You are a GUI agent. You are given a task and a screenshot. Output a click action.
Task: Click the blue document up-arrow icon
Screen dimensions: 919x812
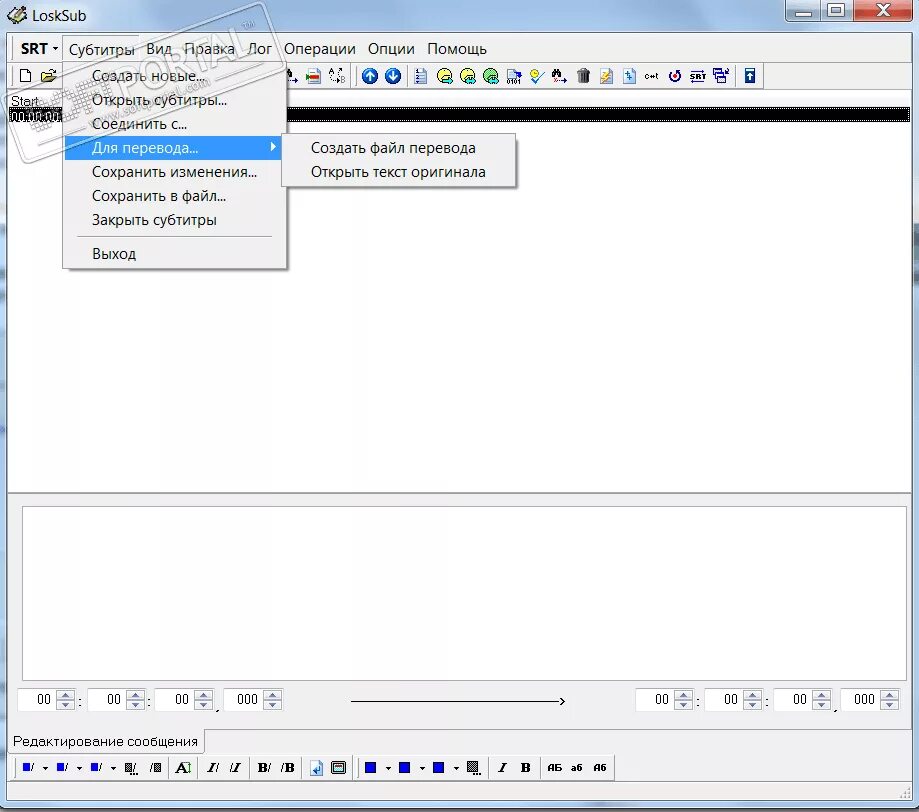pos(750,76)
